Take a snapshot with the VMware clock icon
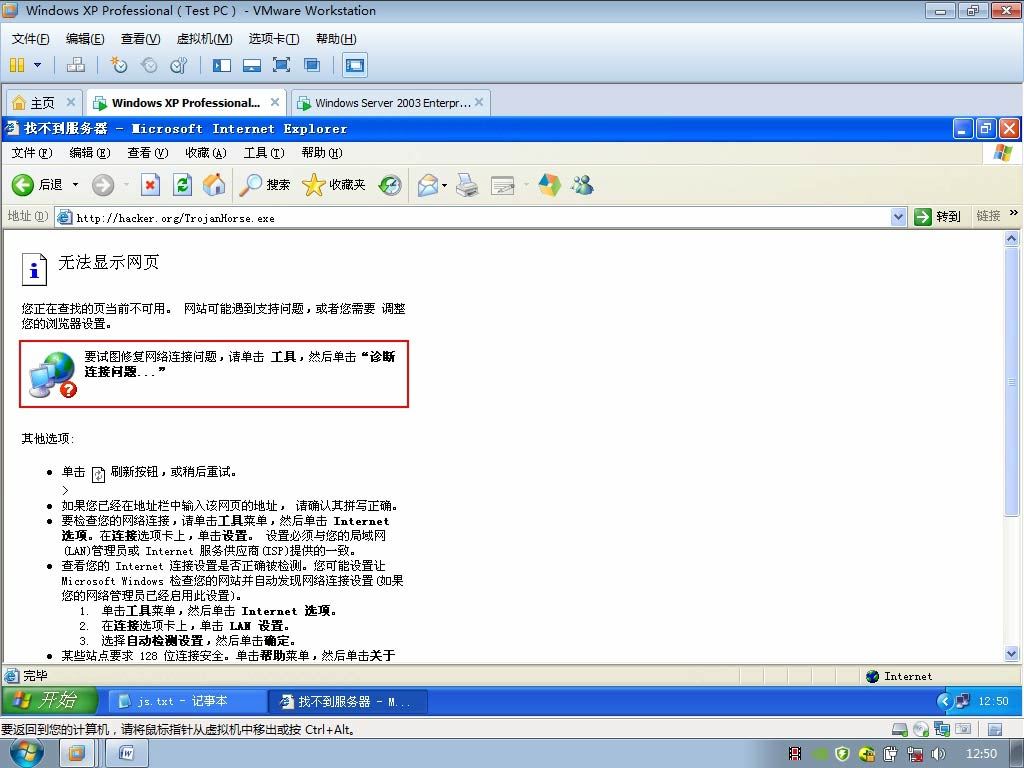 118,65
